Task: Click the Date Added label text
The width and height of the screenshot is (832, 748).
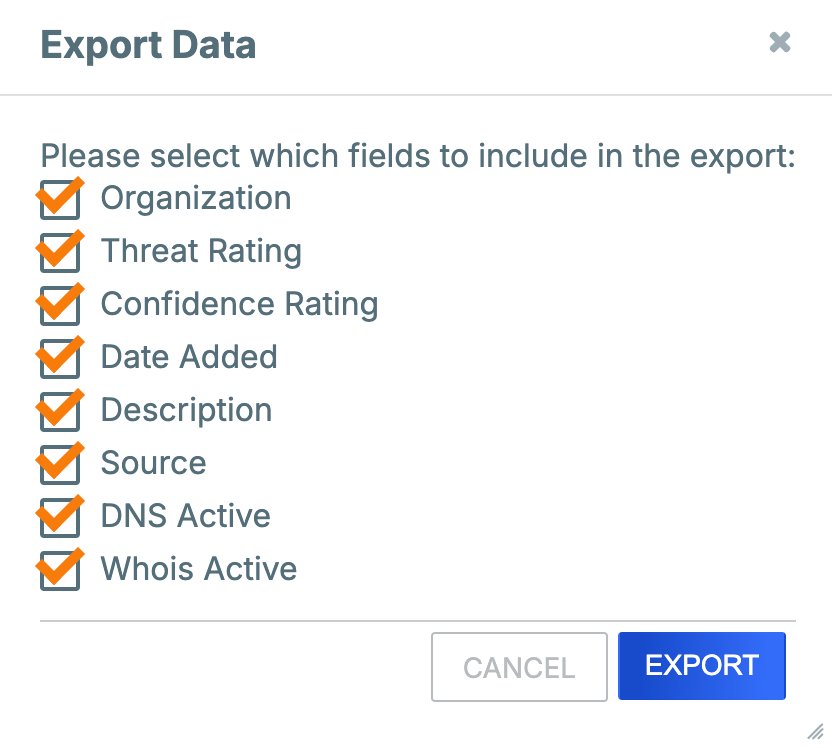Action: (x=188, y=358)
